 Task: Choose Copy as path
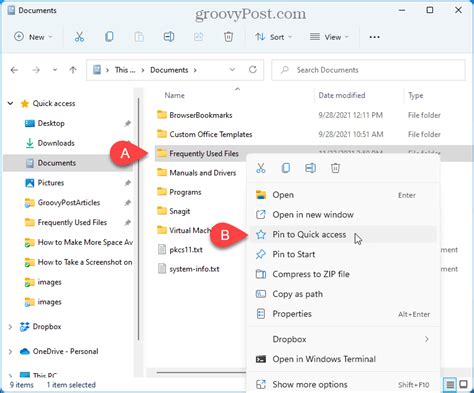(x=343, y=294)
